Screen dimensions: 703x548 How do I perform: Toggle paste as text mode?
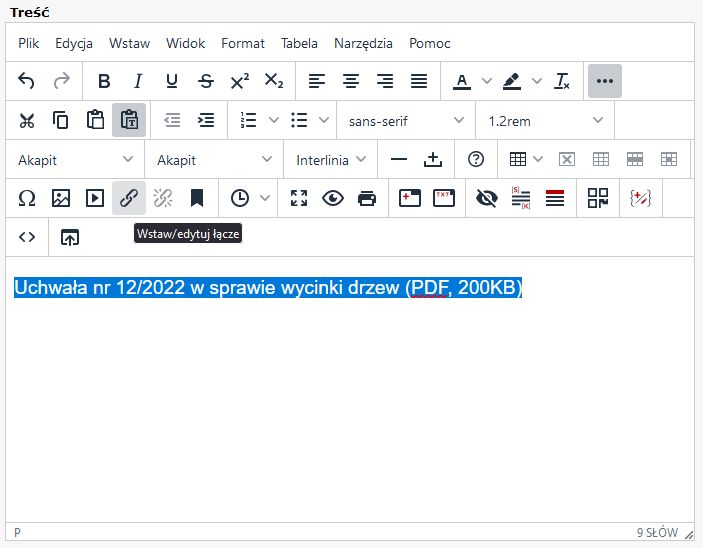pyautogui.click(x=129, y=120)
